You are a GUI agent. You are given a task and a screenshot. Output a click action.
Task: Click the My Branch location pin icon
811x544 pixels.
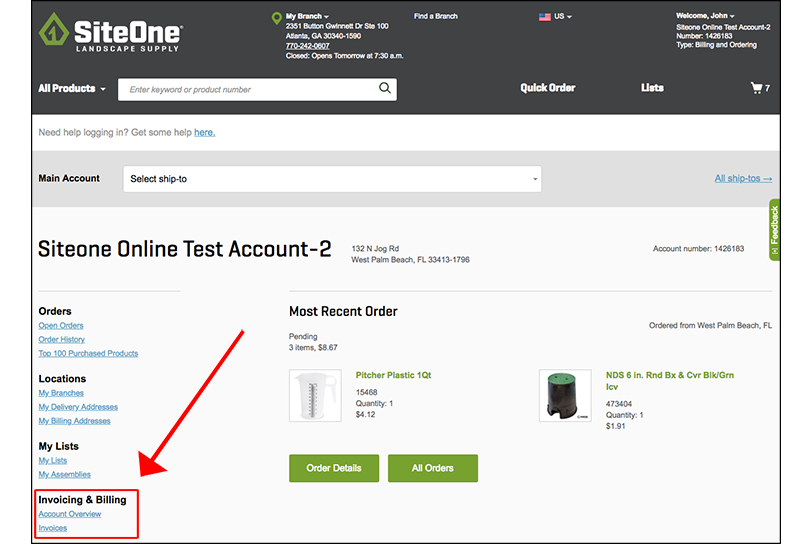click(277, 18)
